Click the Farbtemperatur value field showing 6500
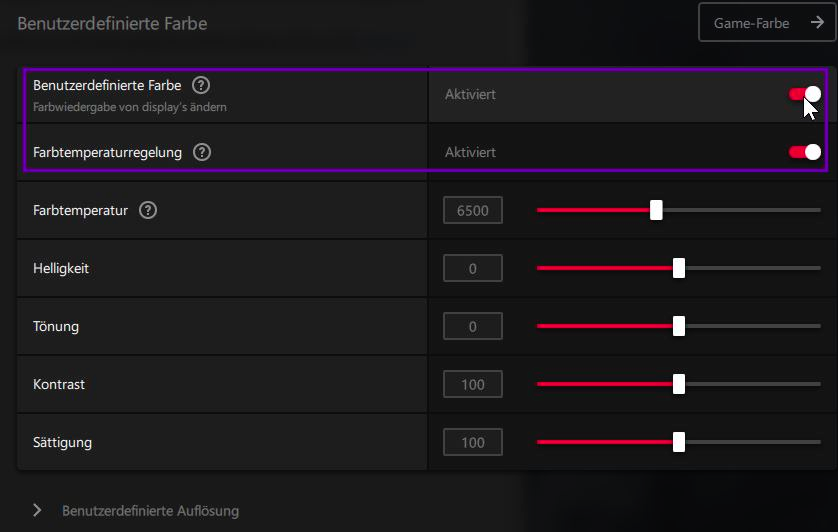 (473, 210)
